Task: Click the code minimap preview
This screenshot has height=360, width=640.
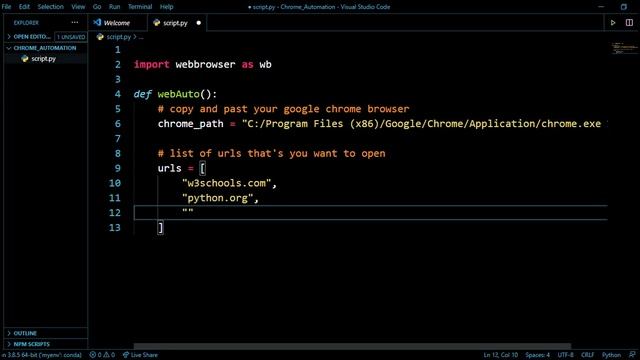Action: tap(624, 48)
